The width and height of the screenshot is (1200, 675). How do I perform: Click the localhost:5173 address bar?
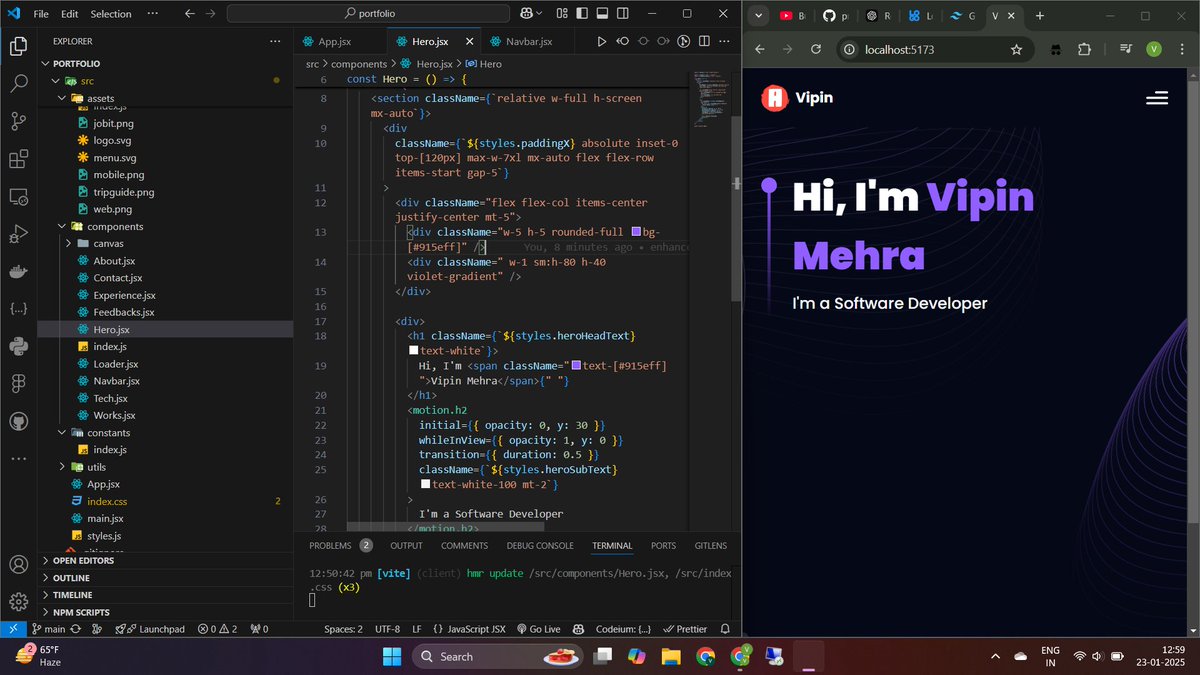[900, 48]
